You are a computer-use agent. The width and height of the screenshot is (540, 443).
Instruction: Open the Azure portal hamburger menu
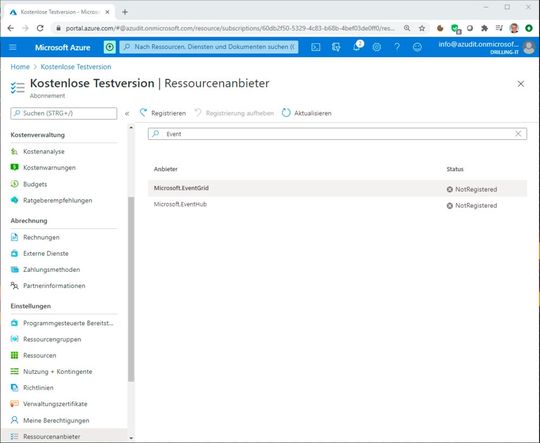[x=13, y=47]
